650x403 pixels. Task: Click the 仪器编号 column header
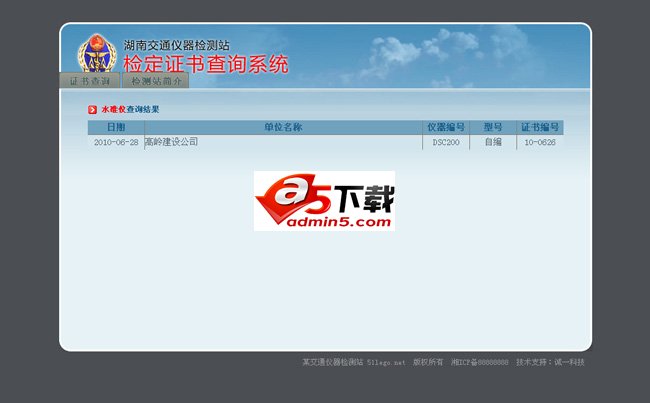pyautogui.click(x=446, y=127)
